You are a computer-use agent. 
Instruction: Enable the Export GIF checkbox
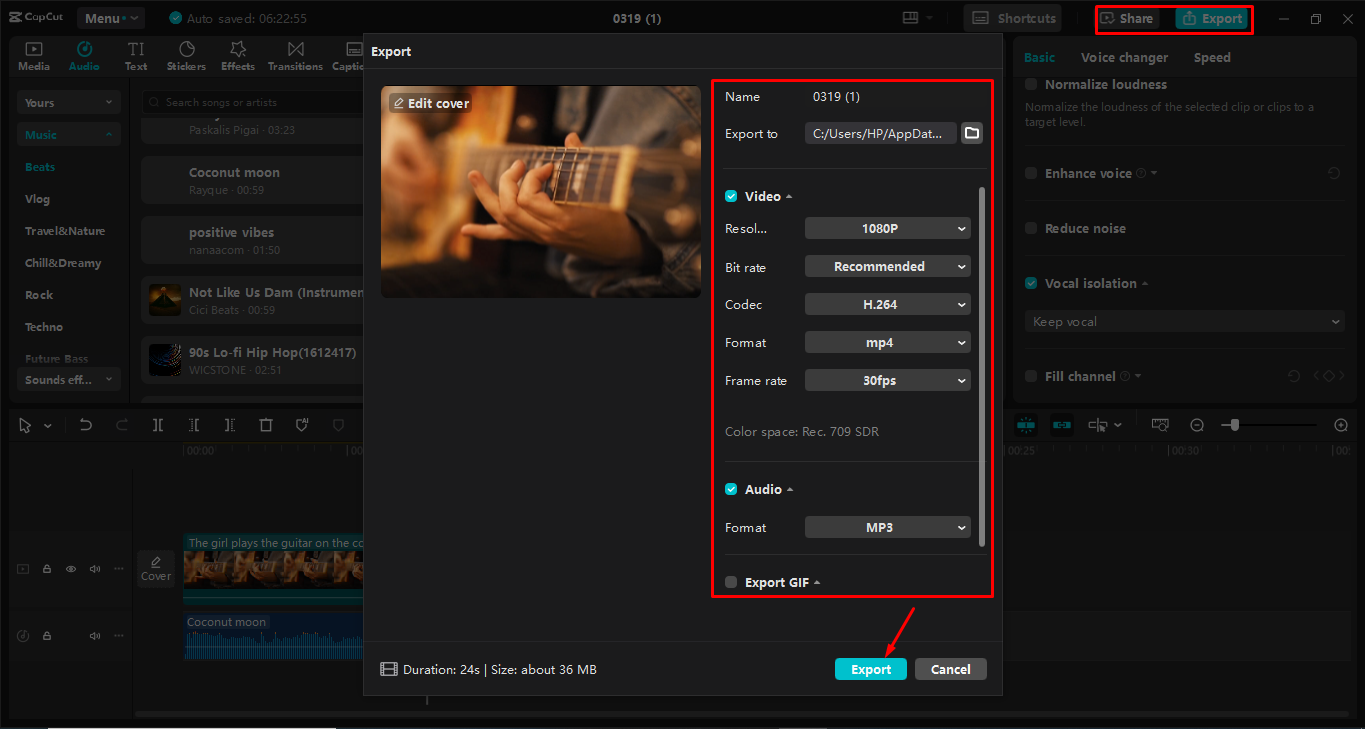[x=731, y=582]
